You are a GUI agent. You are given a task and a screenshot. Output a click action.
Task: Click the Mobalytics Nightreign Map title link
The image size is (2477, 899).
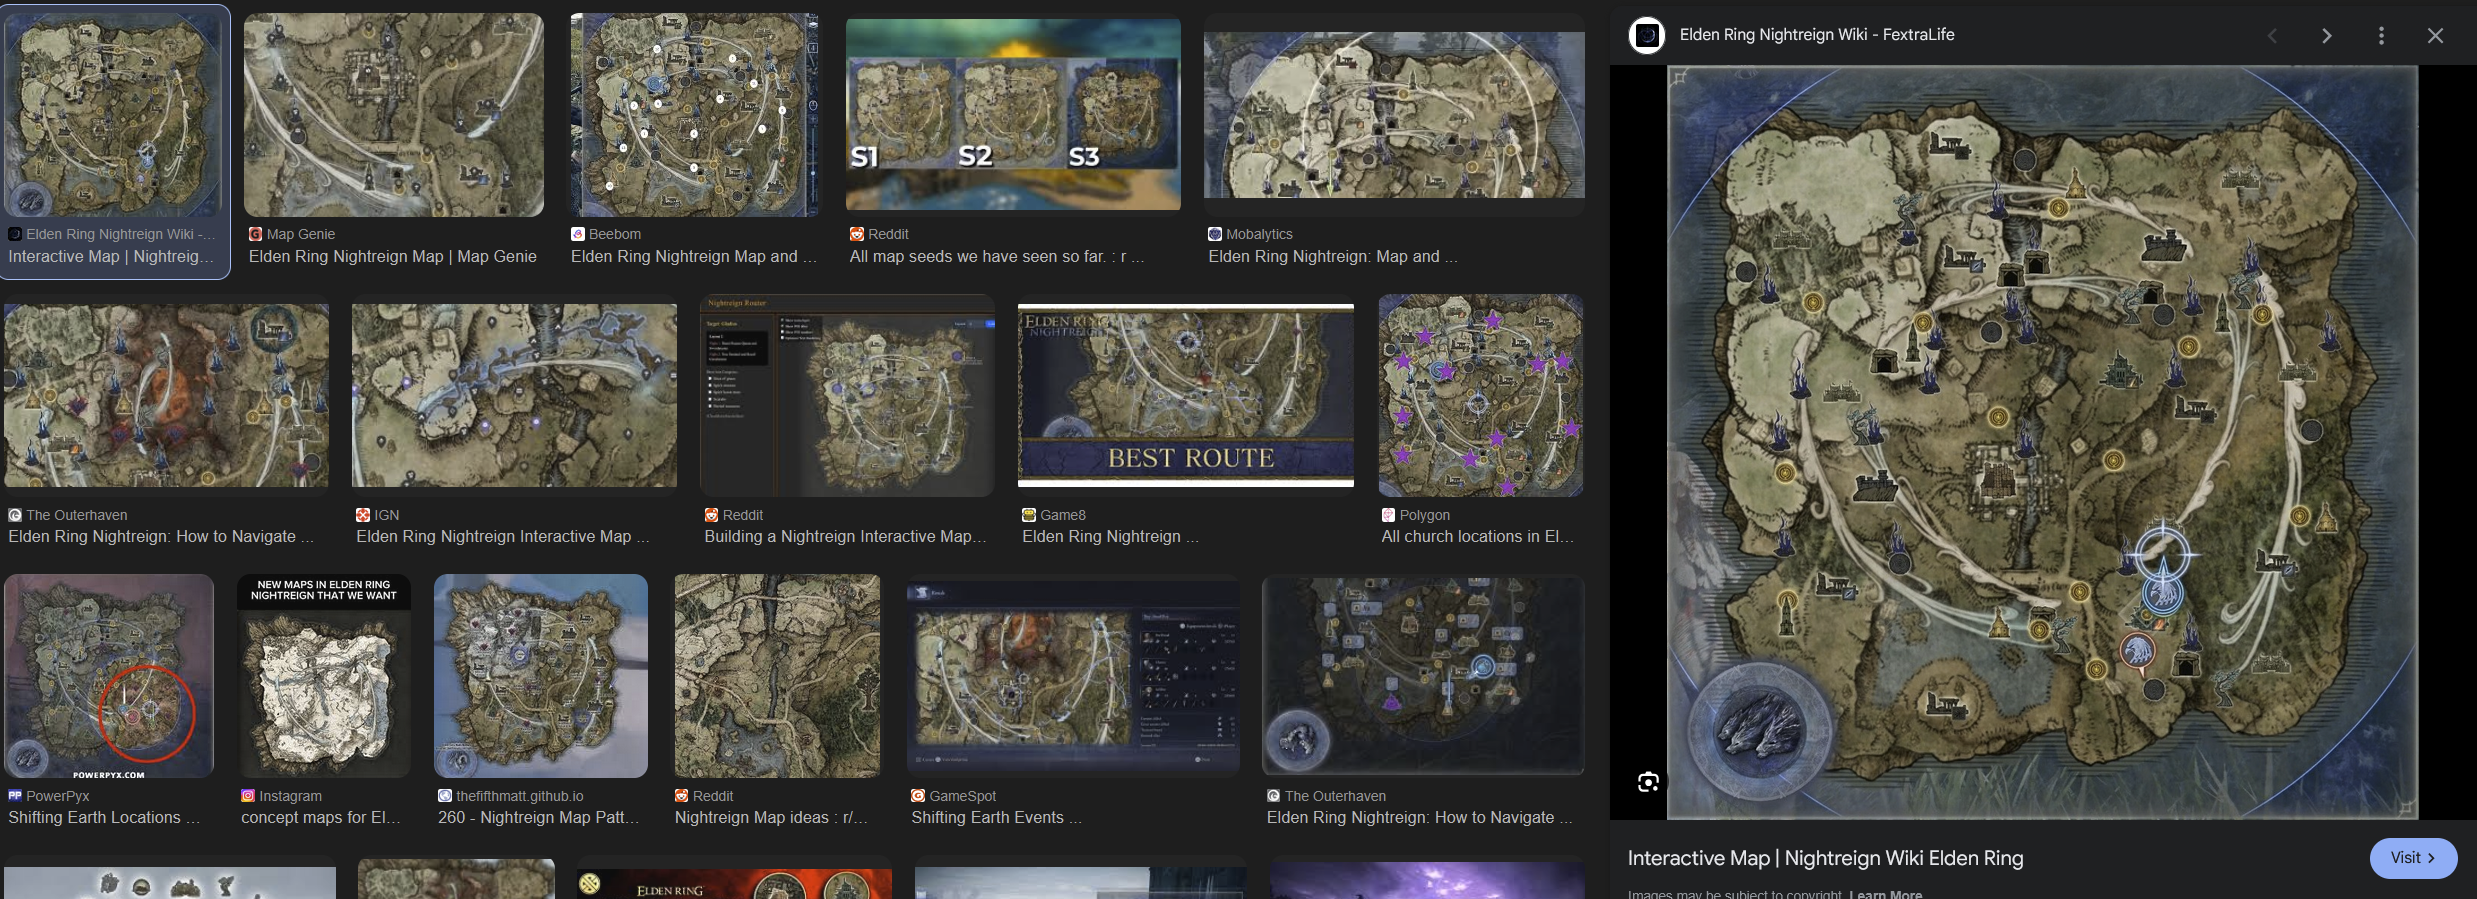pos(1332,257)
